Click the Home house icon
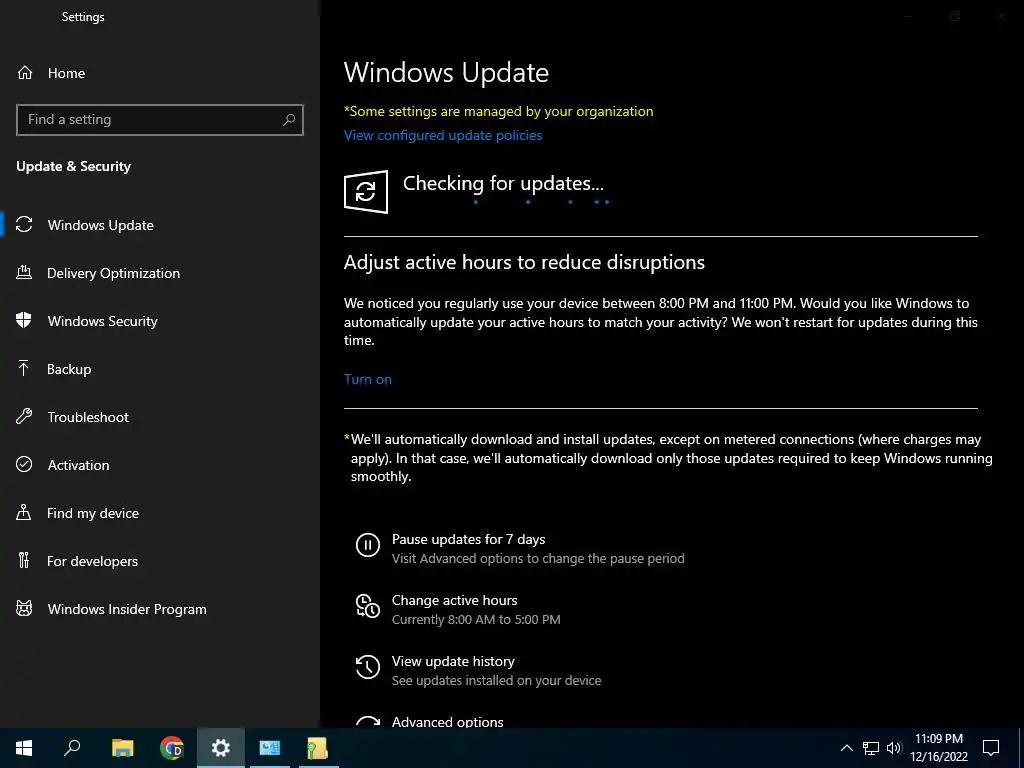Screen dimensions: 1024x768 pyautogui.click(x=25, y=73)
